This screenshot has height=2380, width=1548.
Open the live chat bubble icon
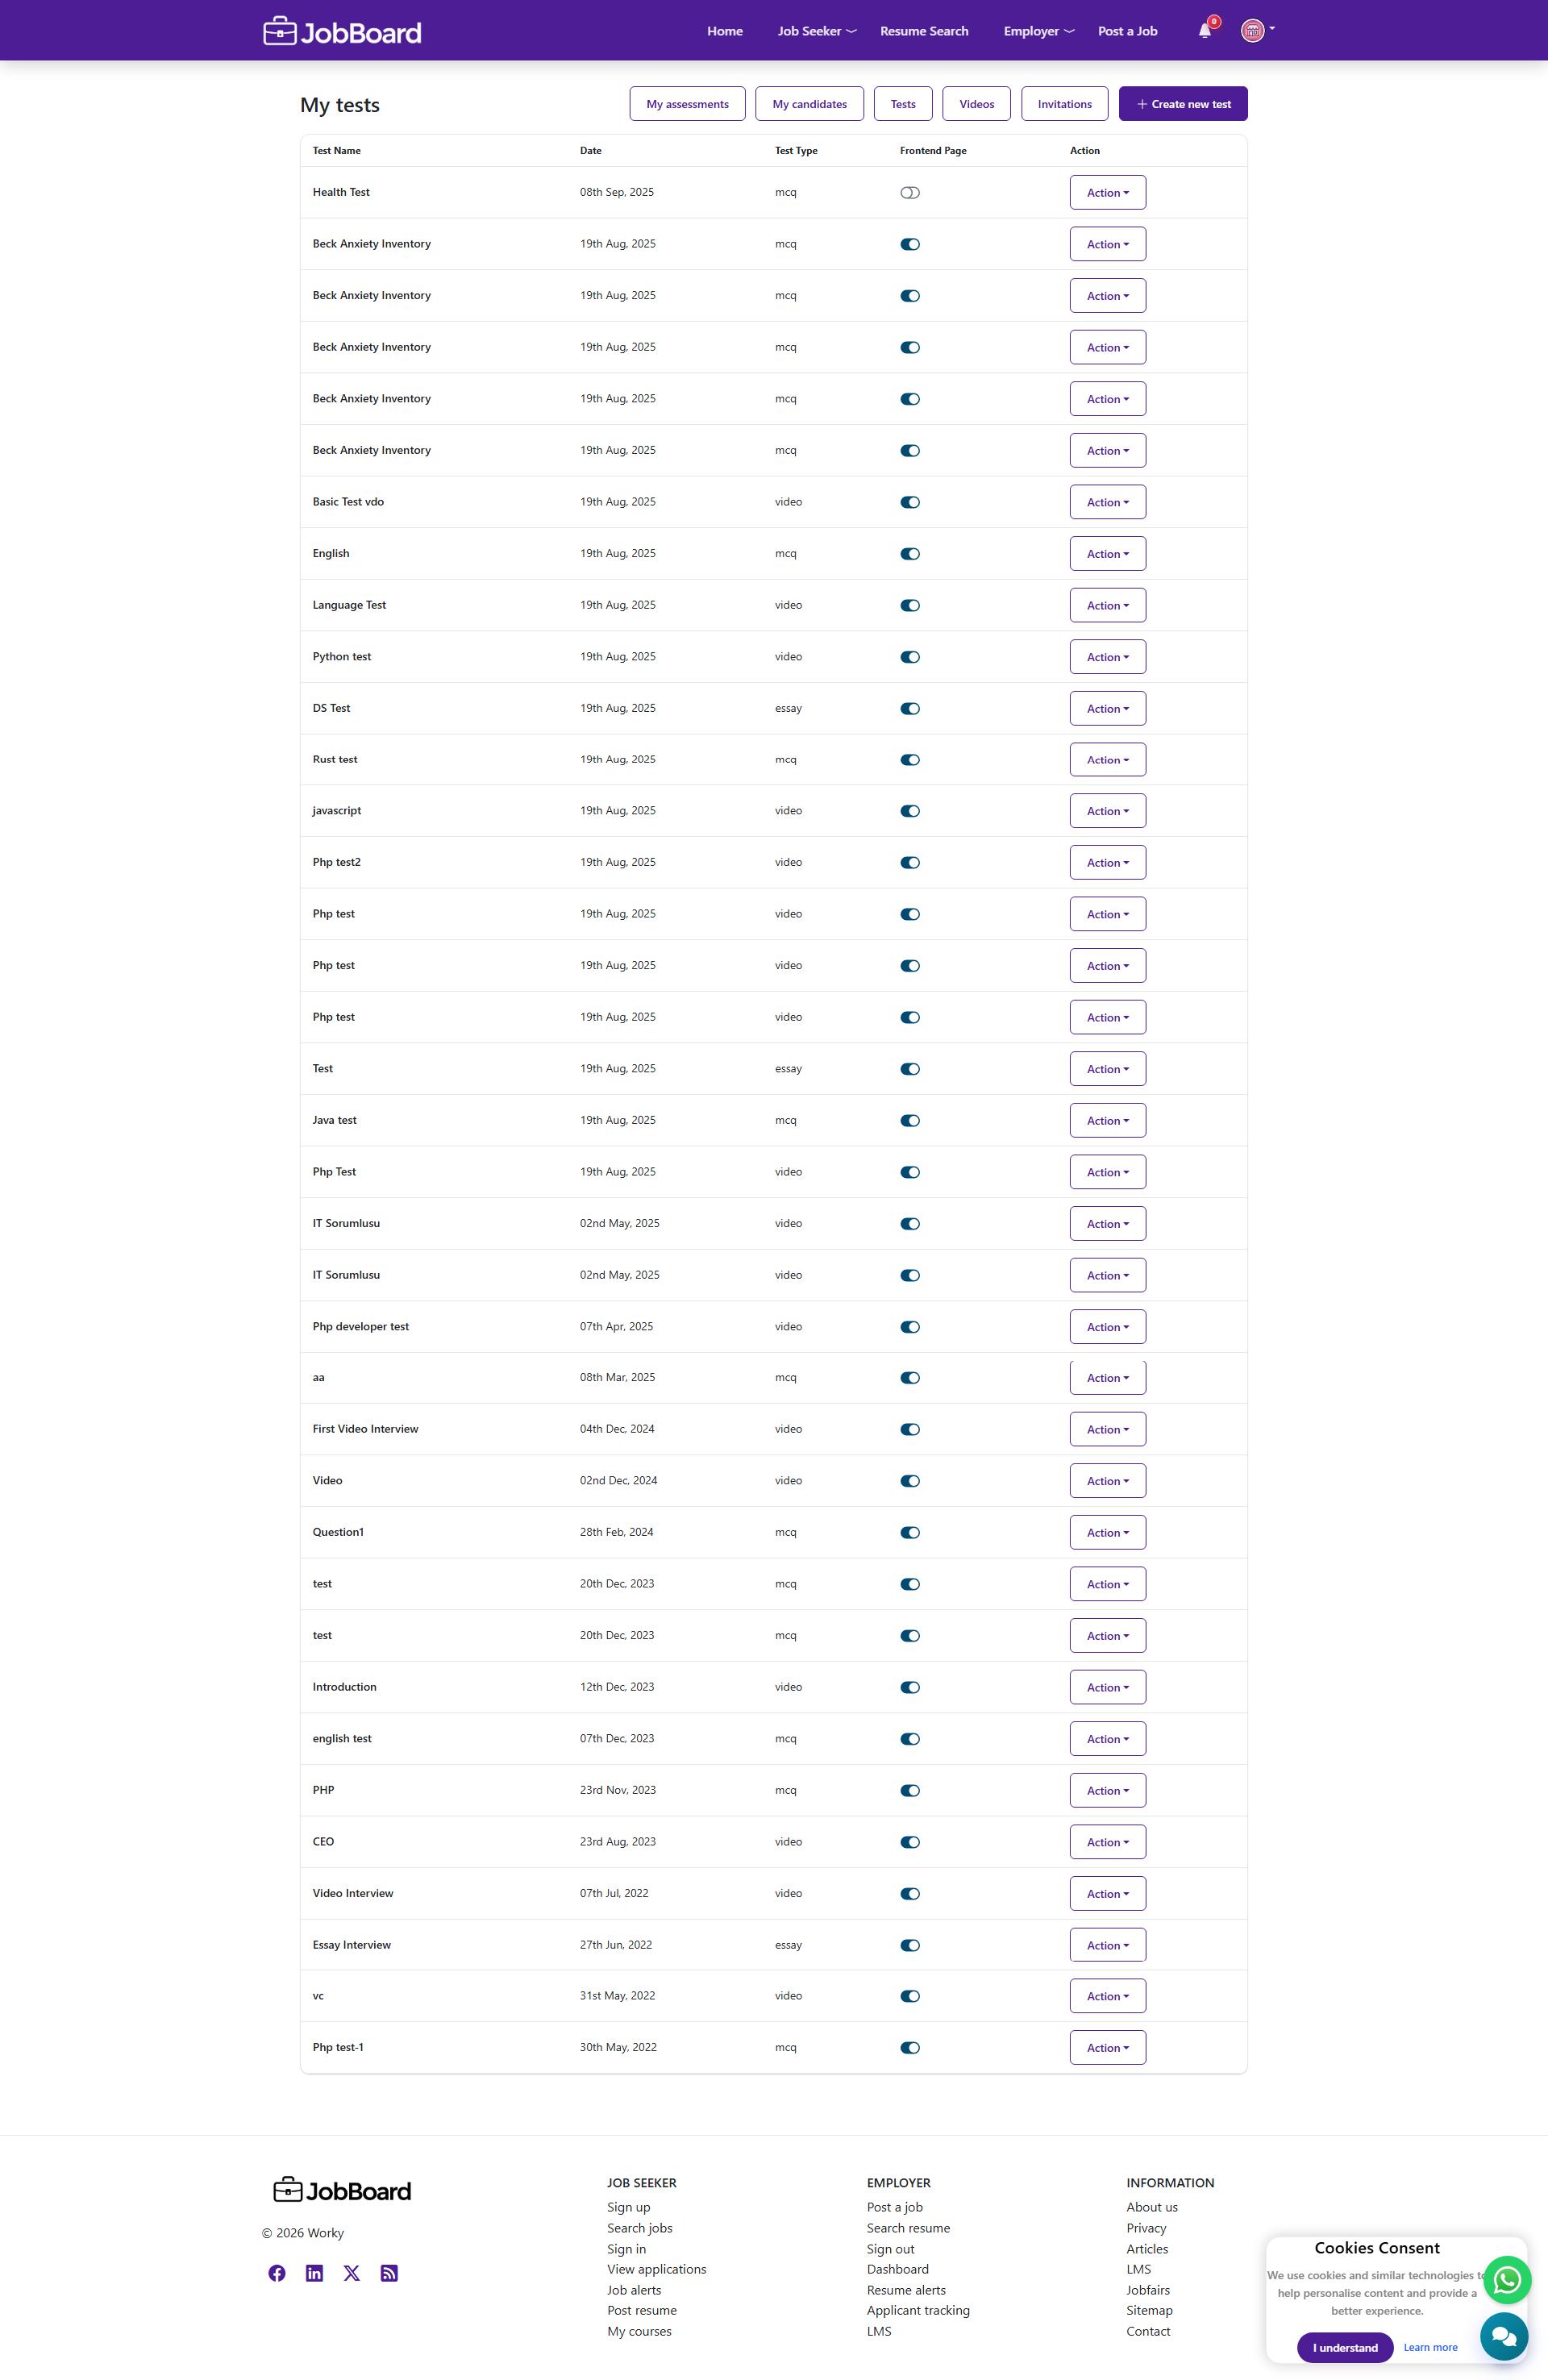[x=1504, y=2336]
